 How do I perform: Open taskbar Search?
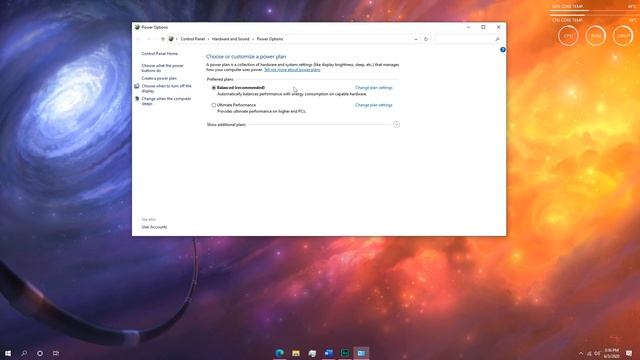tap(24, 353)
